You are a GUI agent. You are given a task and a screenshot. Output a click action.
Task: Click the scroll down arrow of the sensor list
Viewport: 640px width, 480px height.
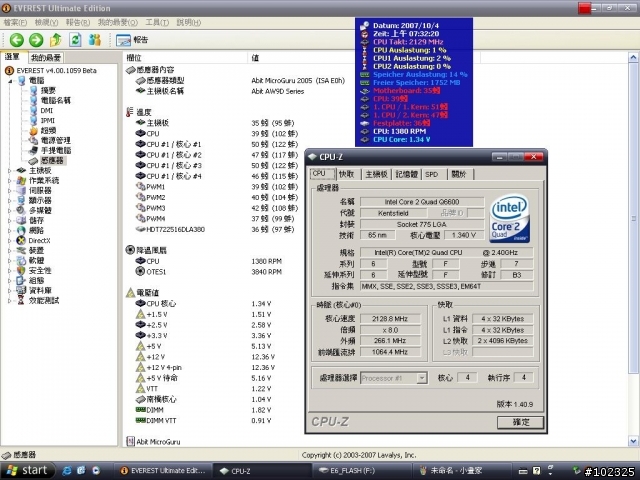click(633, 441)
